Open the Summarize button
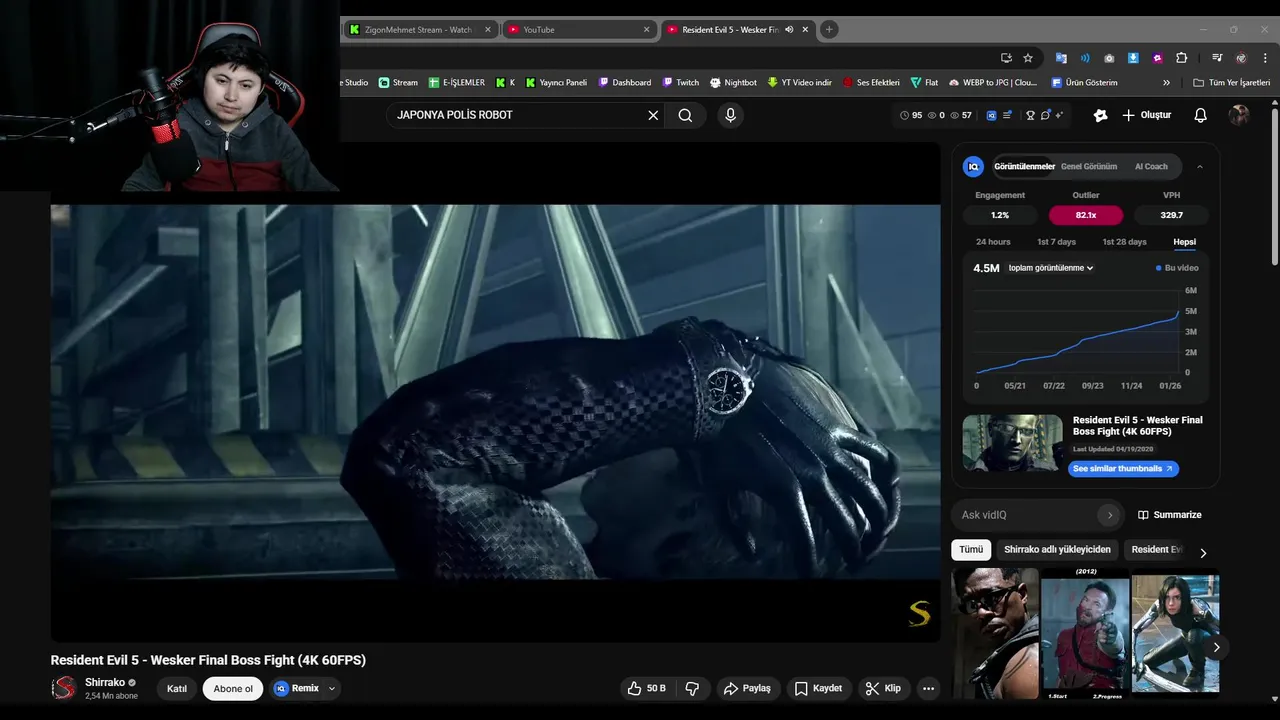 [1170, 515]
